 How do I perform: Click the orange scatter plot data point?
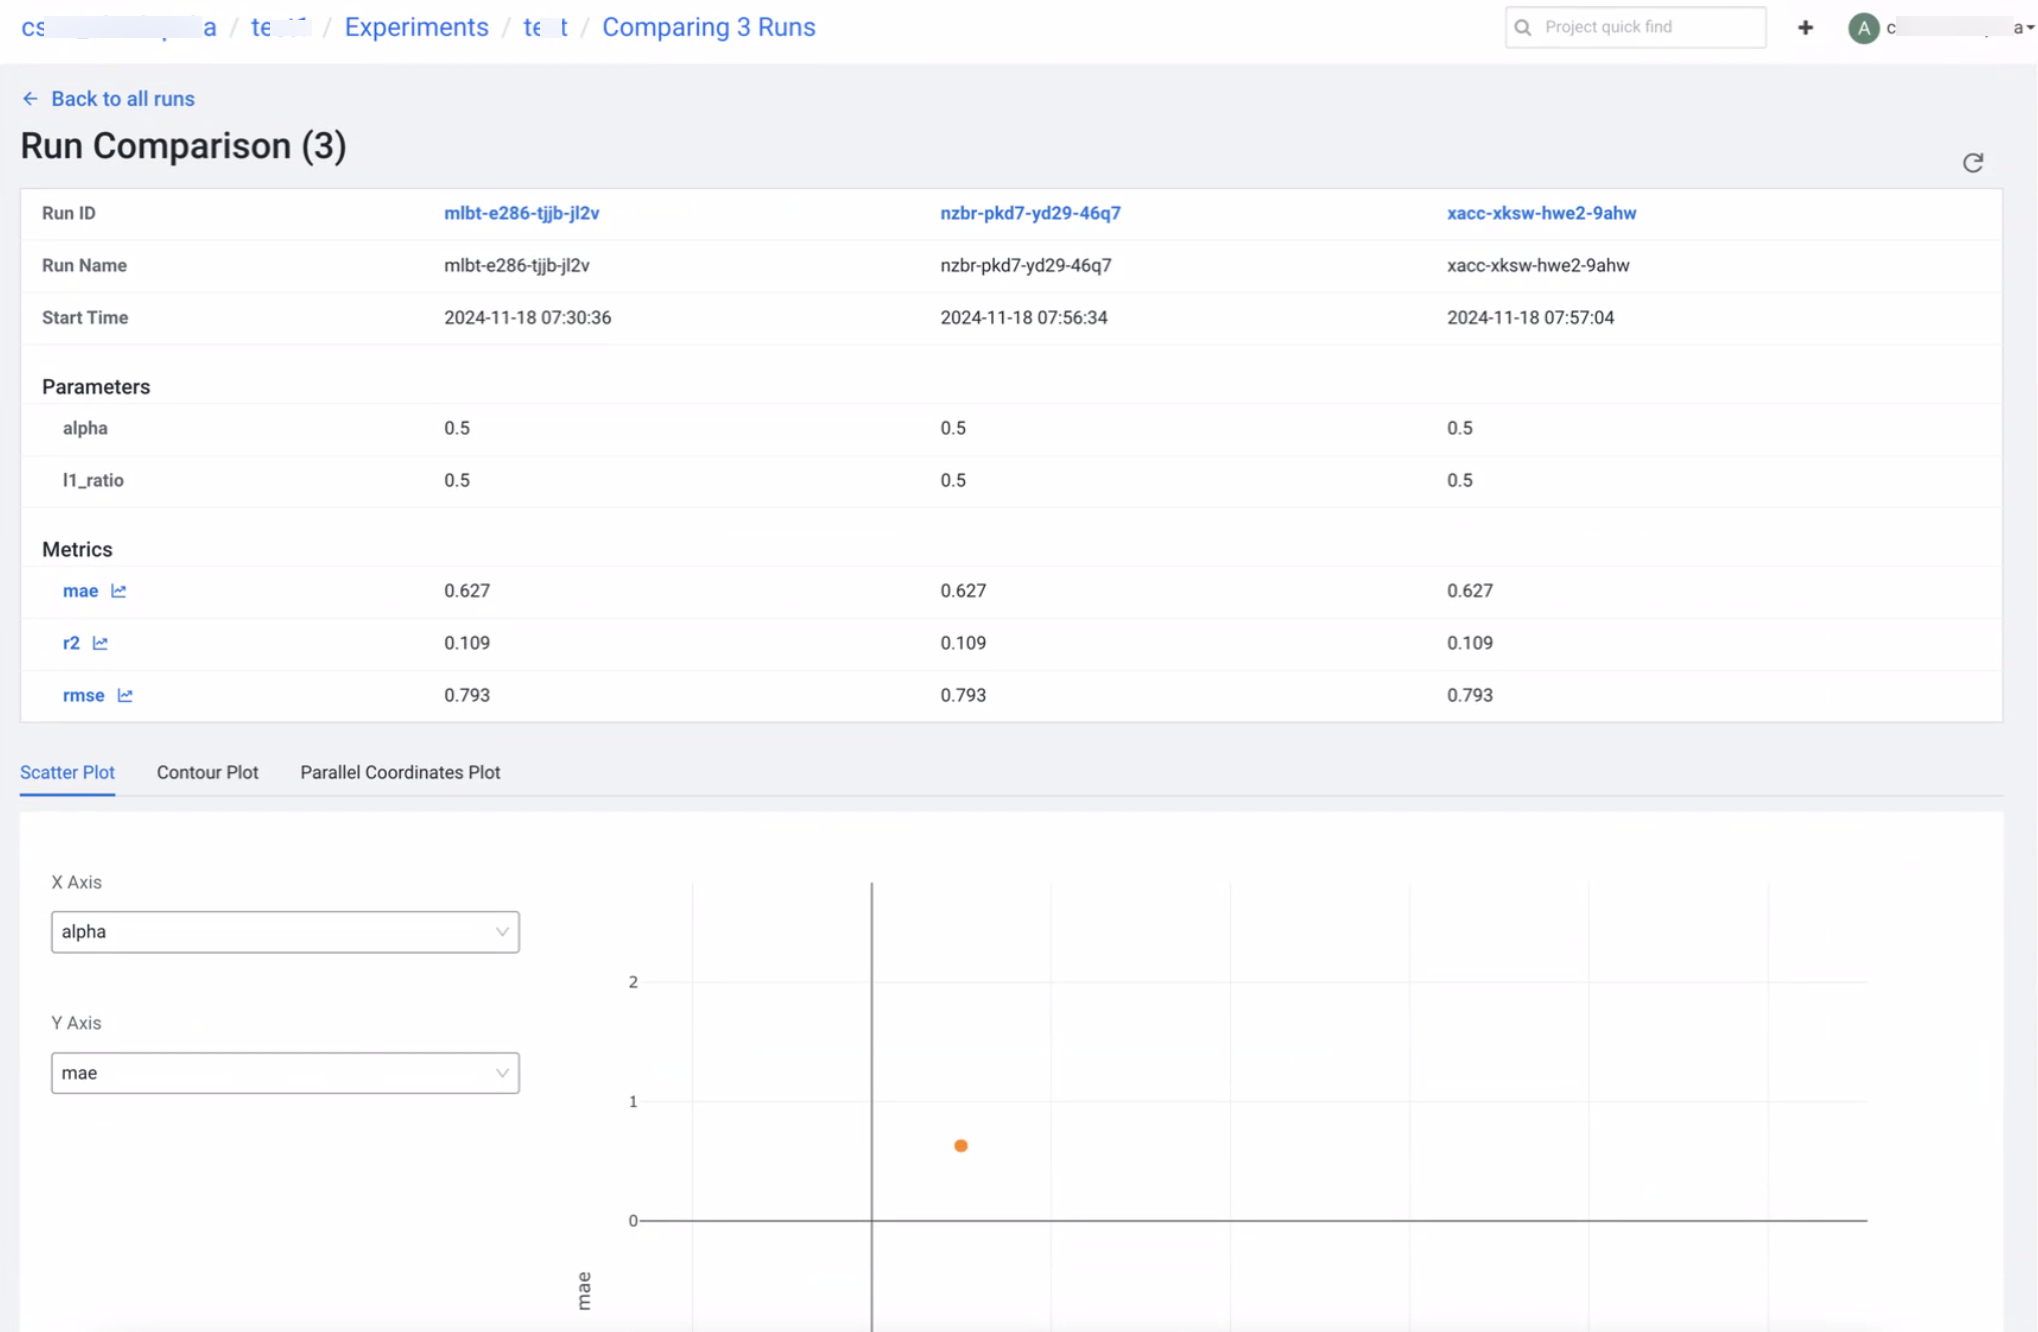pyautogui.click(x=961, y=1146)
